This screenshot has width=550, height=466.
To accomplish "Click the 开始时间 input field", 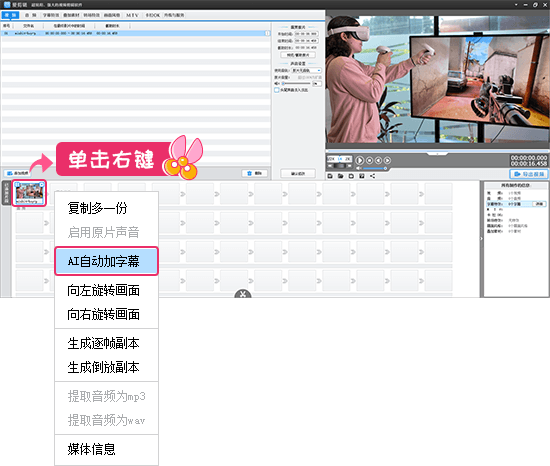I will 306,34.
